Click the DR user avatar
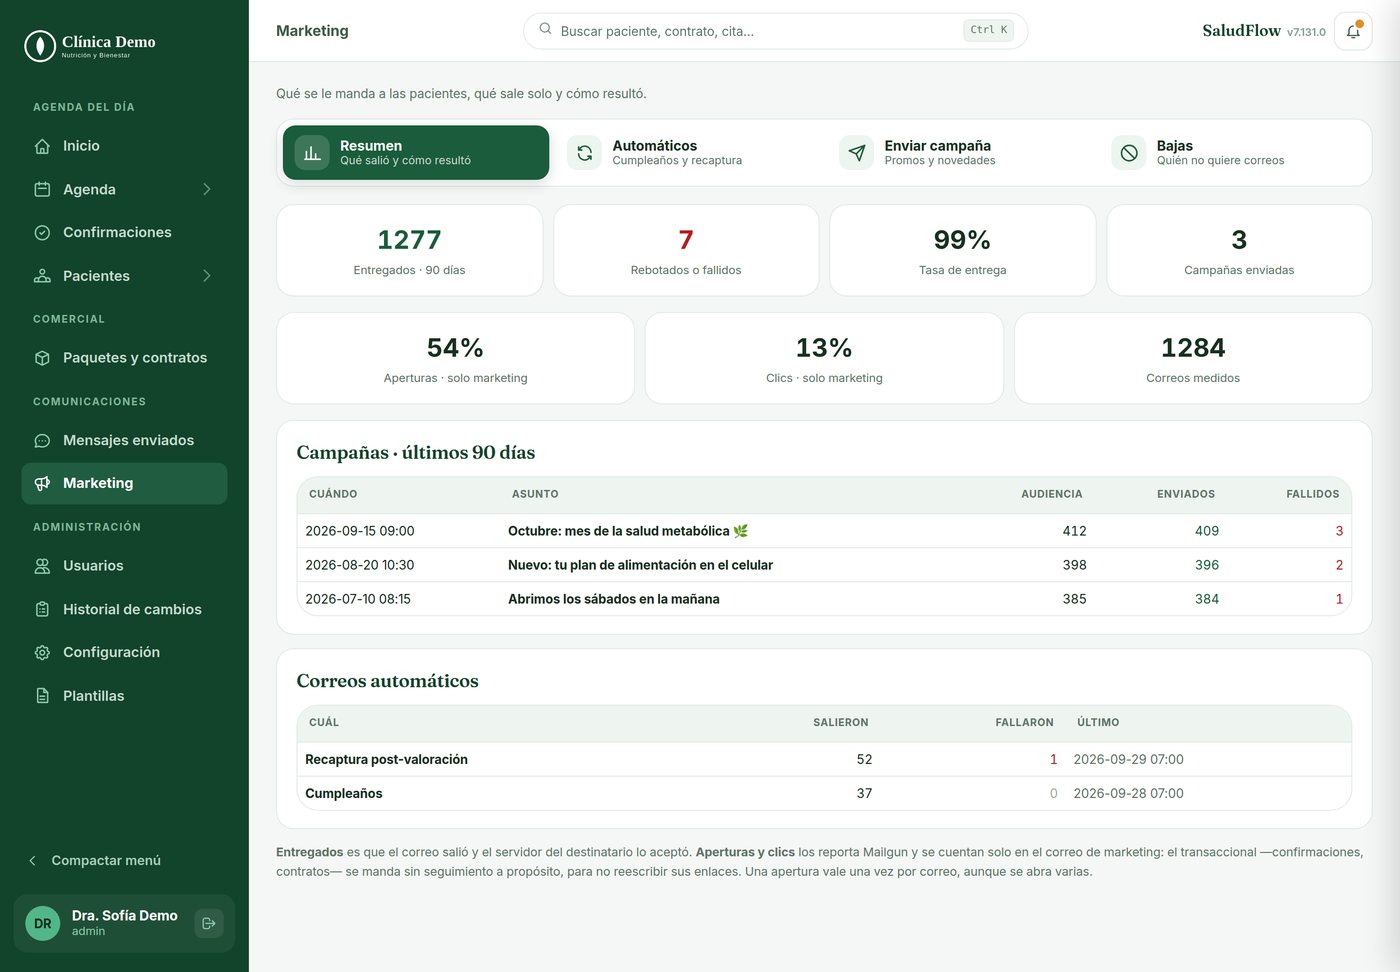1400x972 pixels. pos(43,923)
